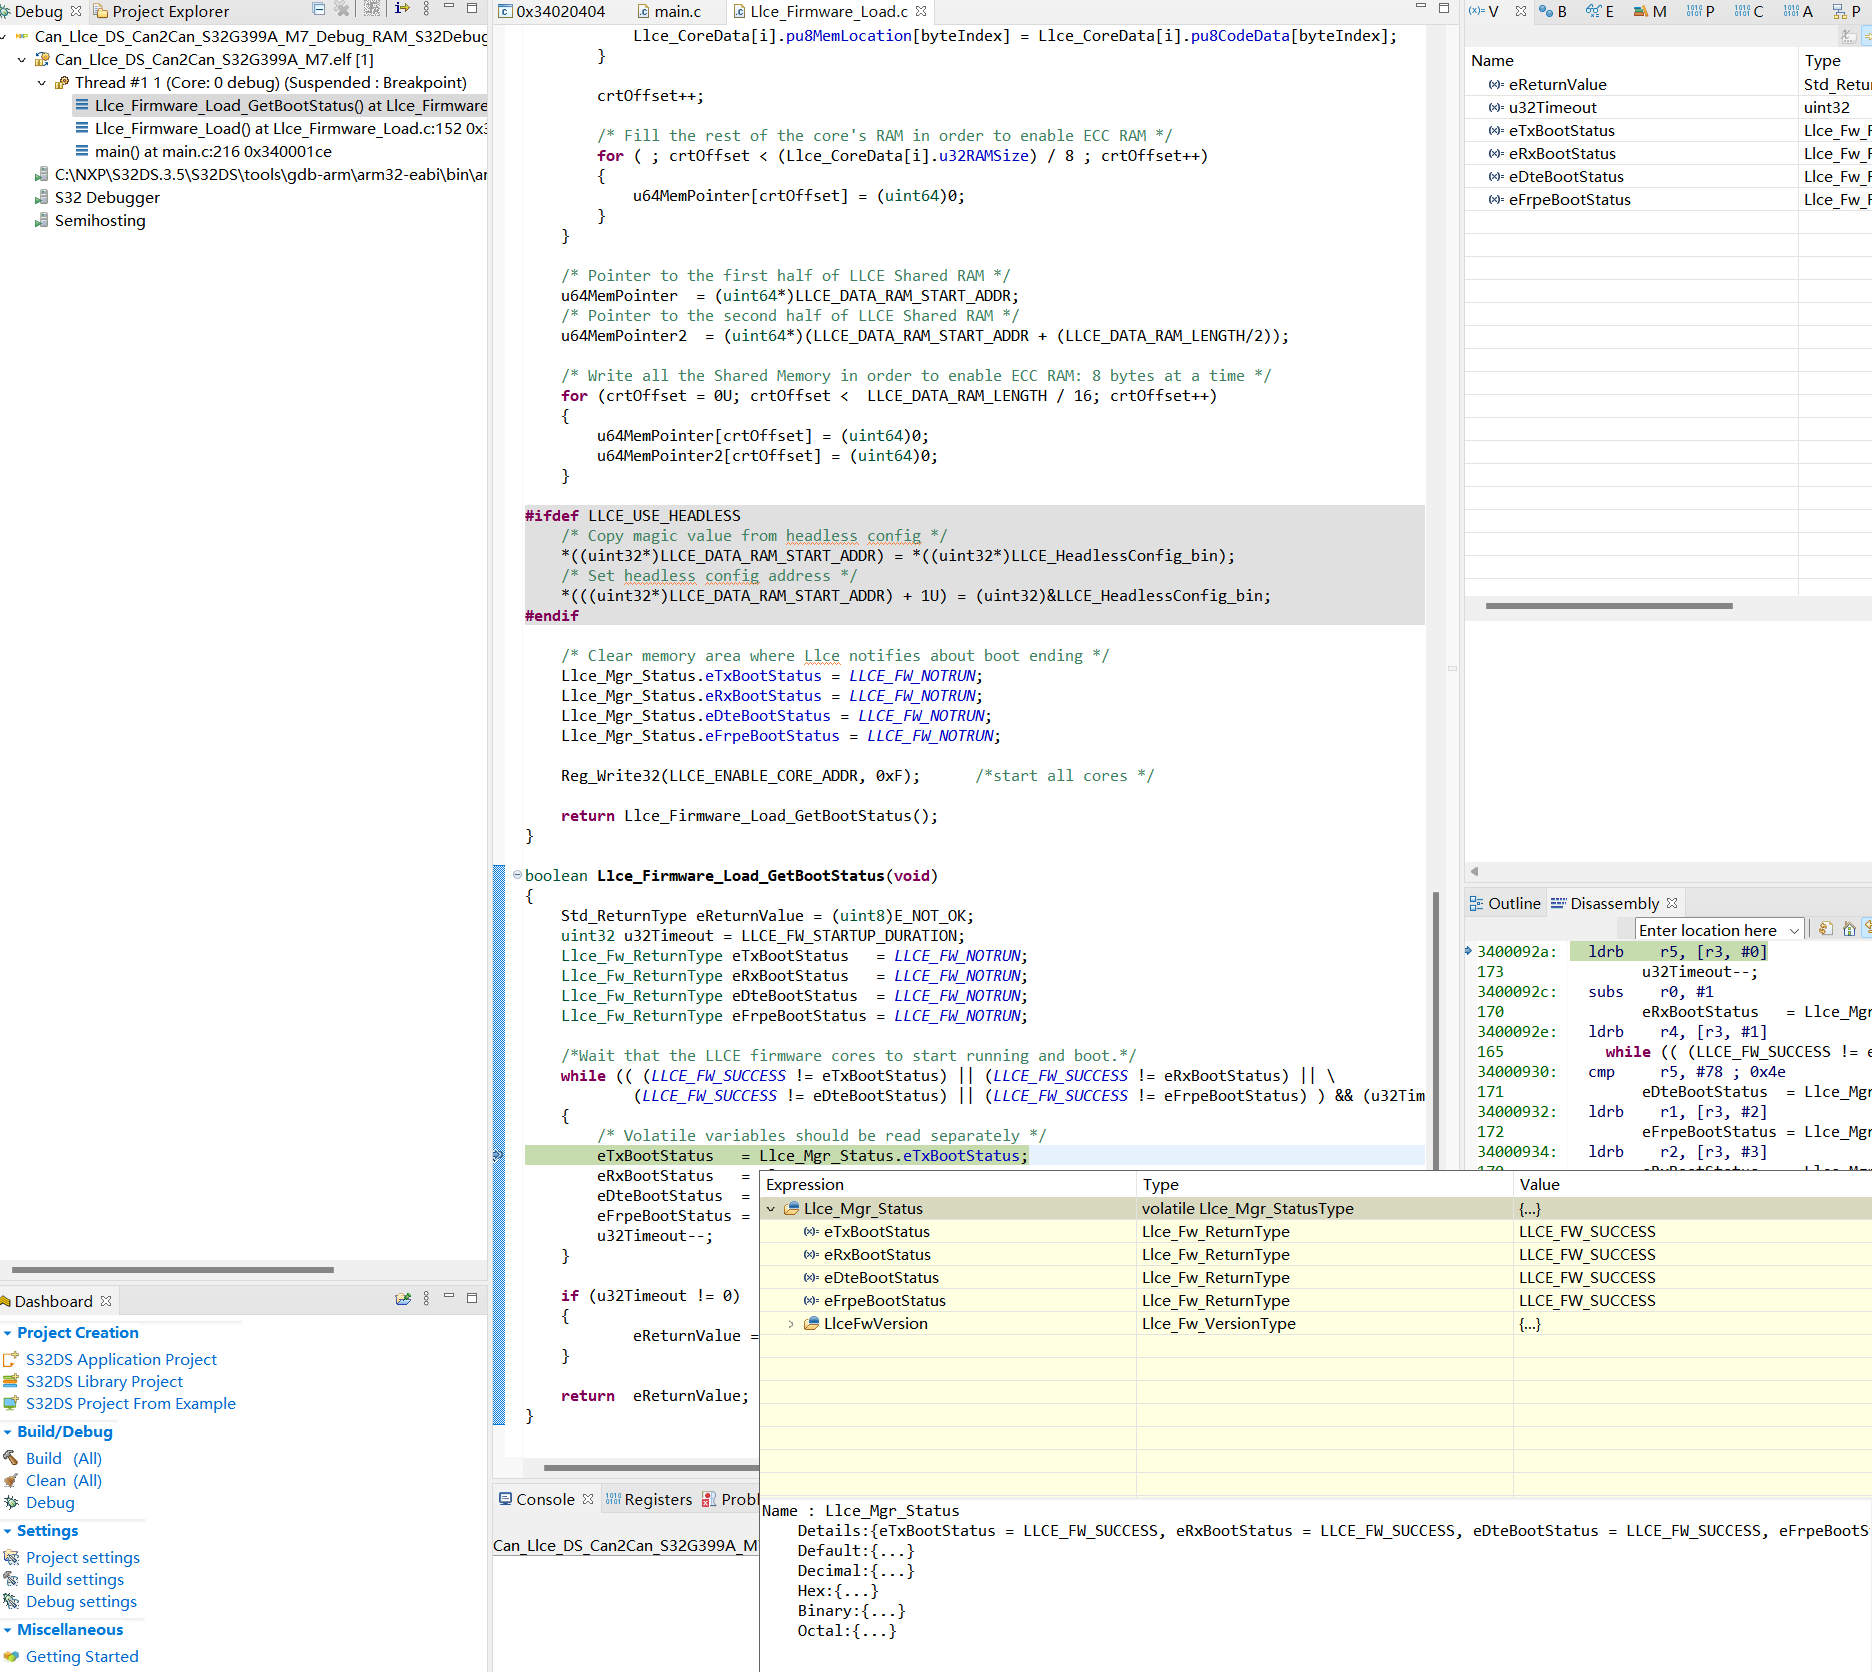Click Remove All Terminated Launches in Debug toolbar

[342, 10]
